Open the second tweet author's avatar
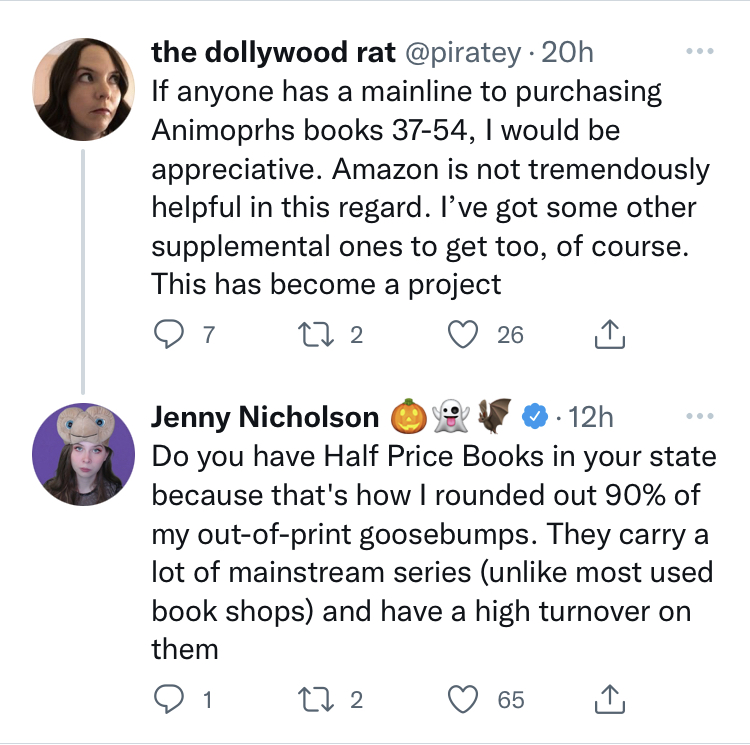 click(84, 454)
